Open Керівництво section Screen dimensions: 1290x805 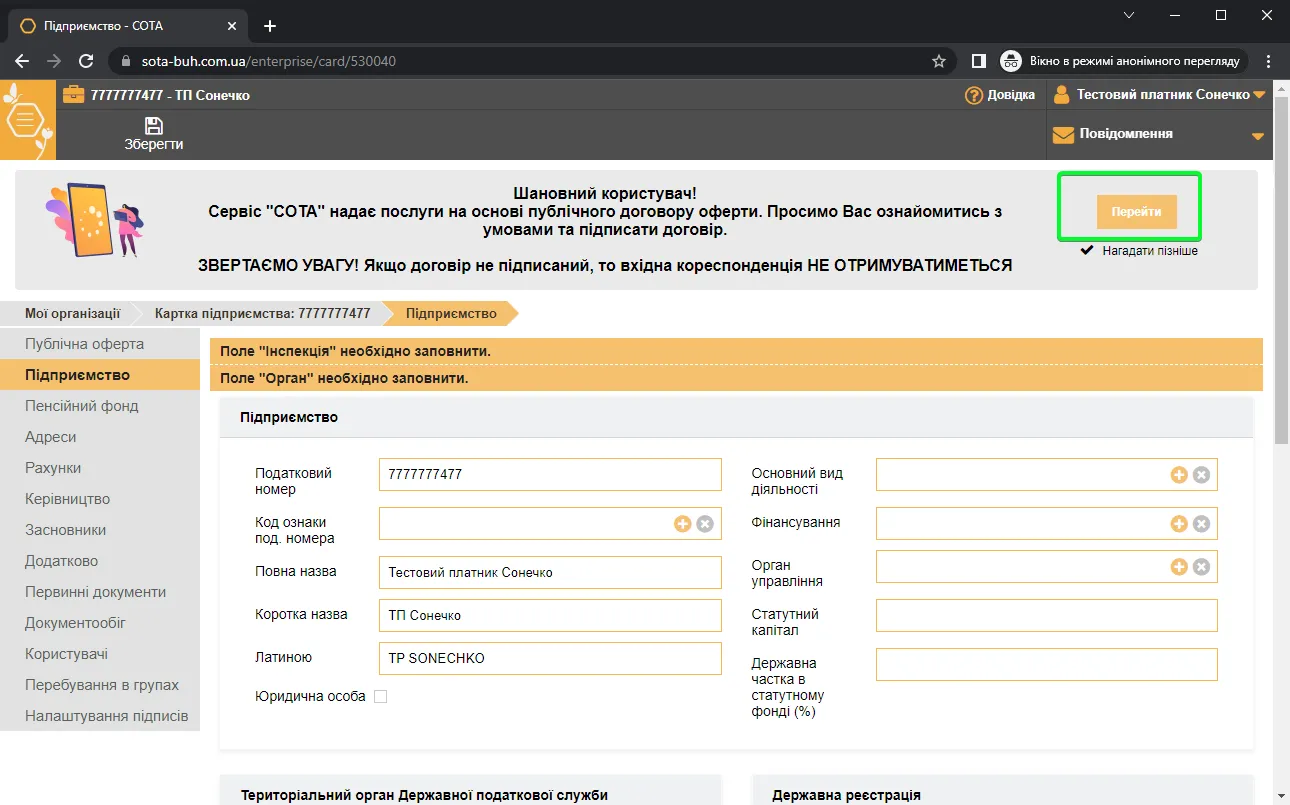point(100,499)
